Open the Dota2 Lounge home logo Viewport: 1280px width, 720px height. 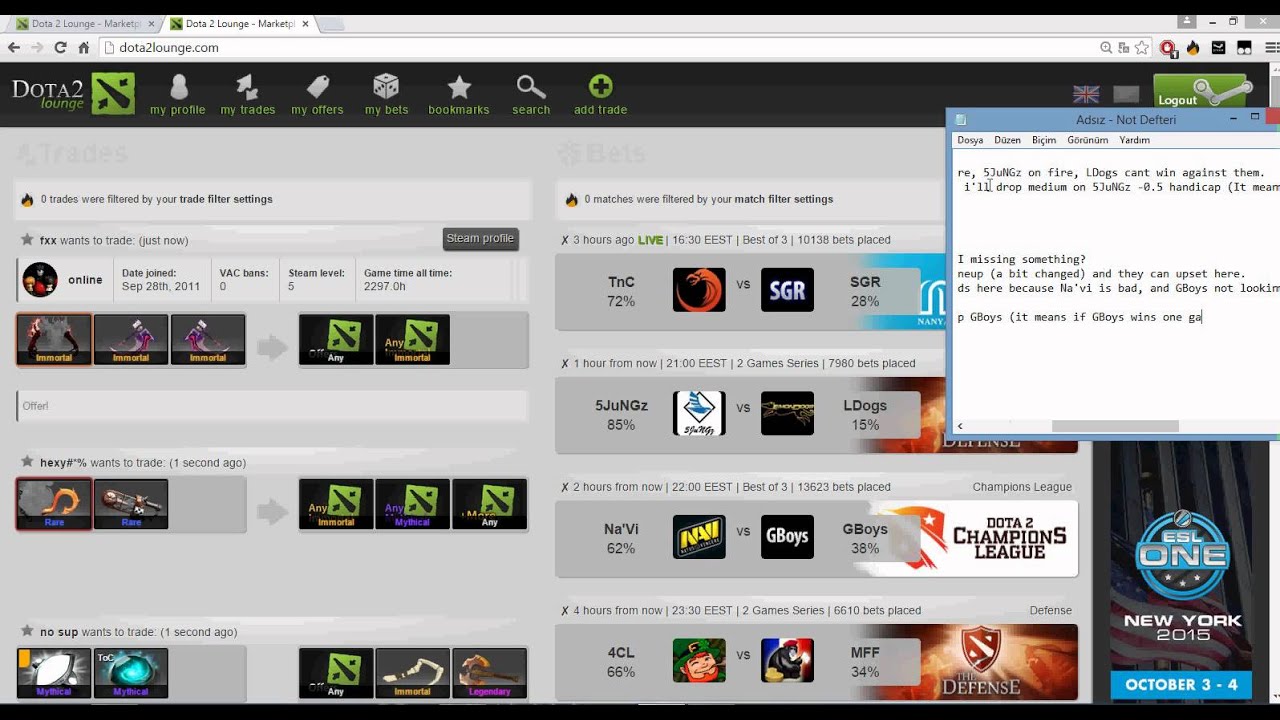[x=73, y=93]
